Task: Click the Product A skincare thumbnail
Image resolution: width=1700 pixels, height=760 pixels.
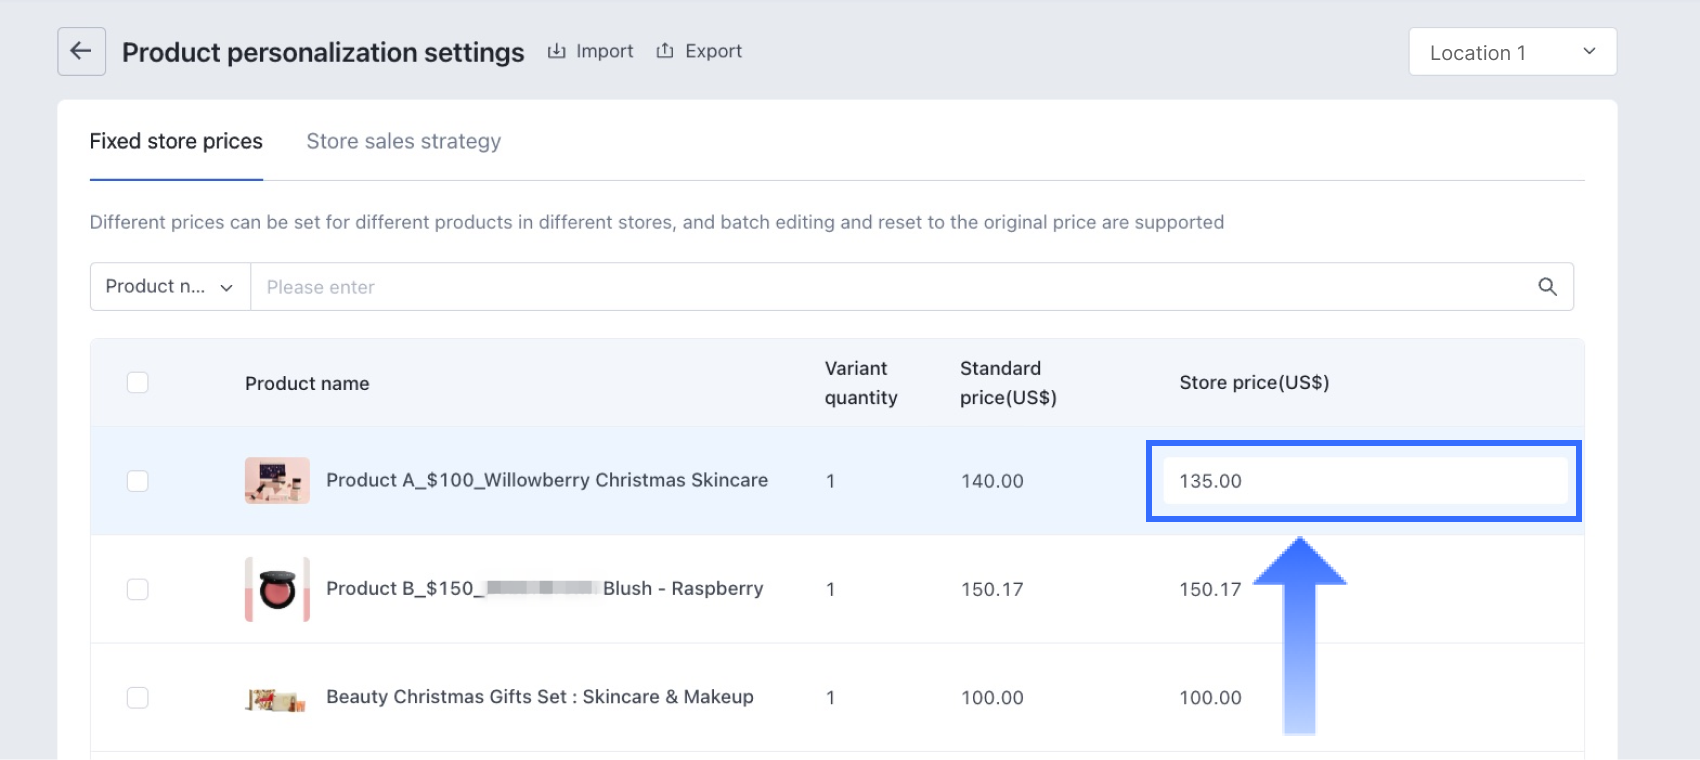Action: click(277, 481)
